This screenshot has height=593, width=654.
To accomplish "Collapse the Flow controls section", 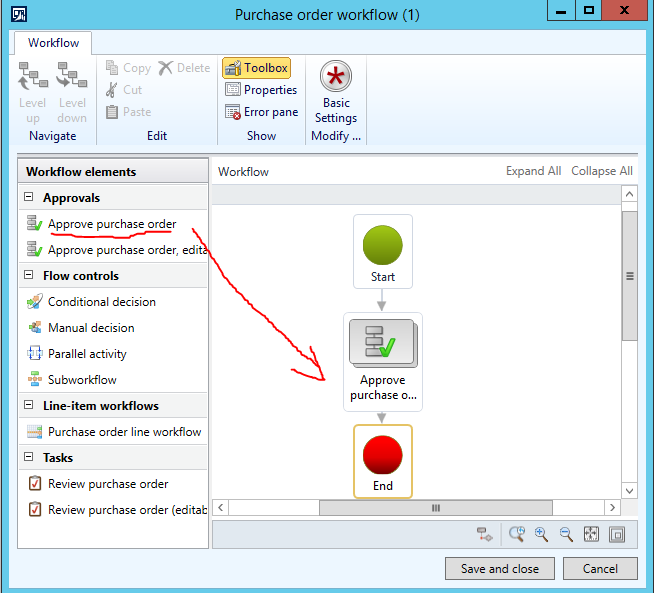I will coord(29,276).
